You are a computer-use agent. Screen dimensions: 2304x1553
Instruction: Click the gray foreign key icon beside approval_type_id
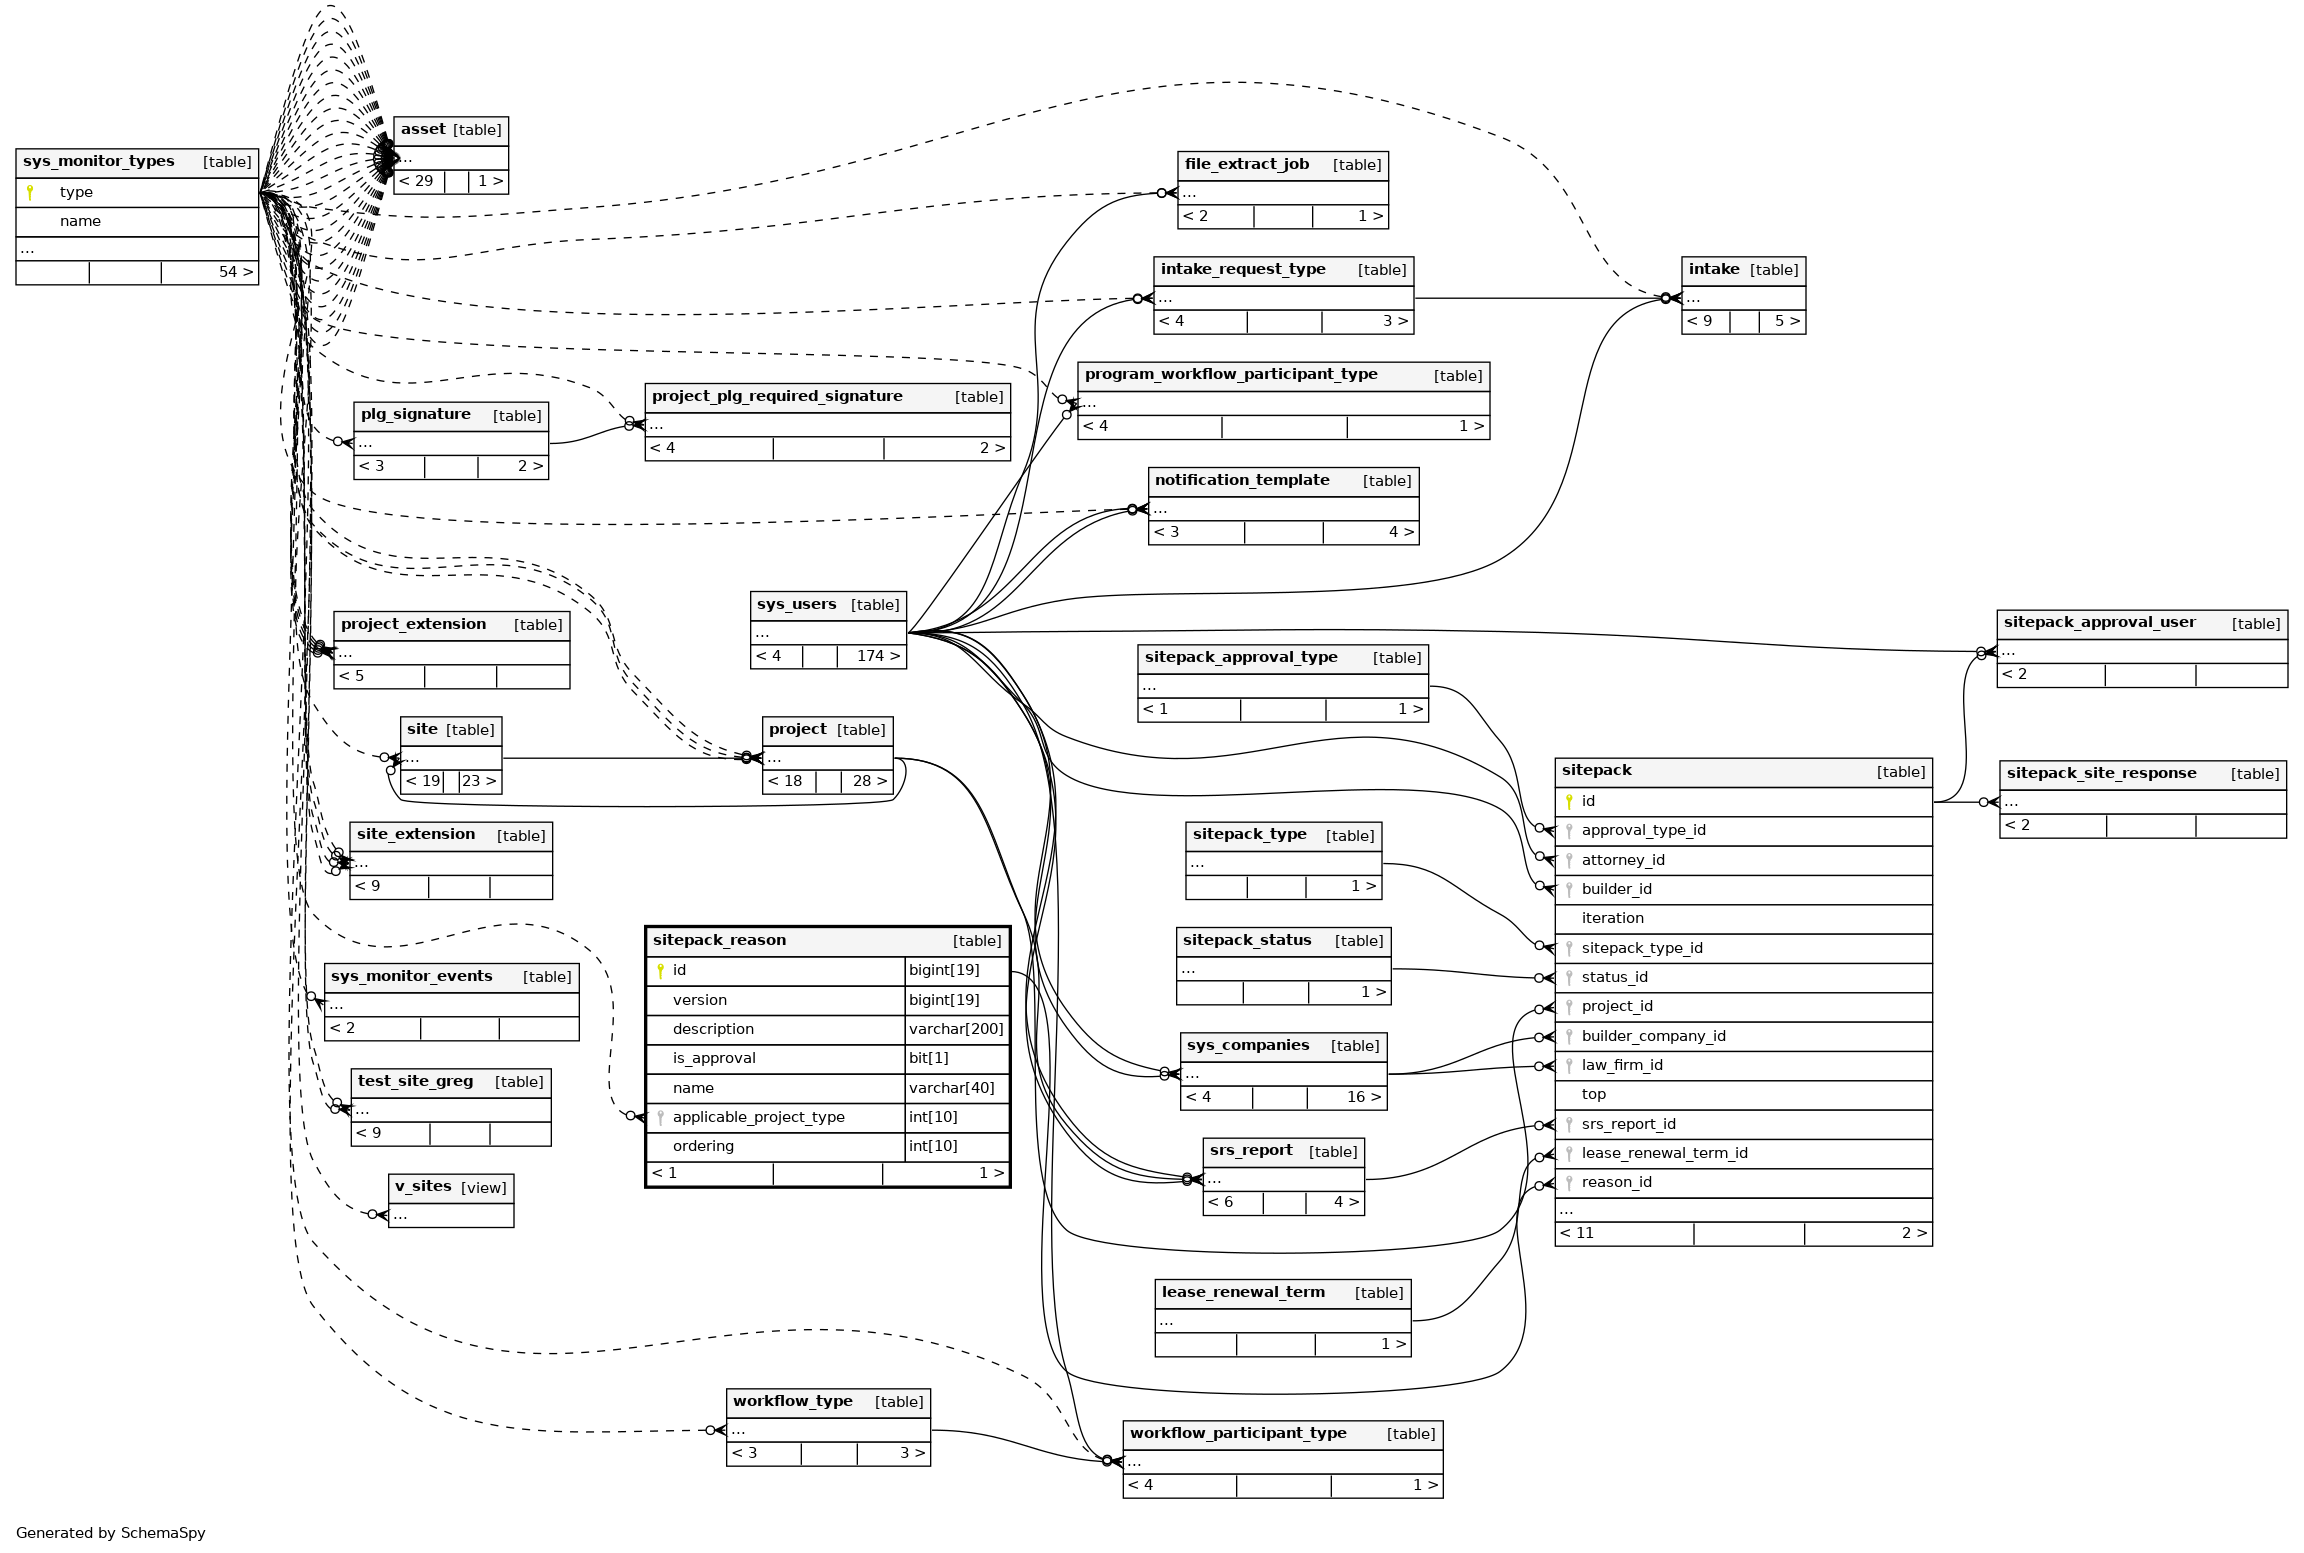pos(1569,831)
